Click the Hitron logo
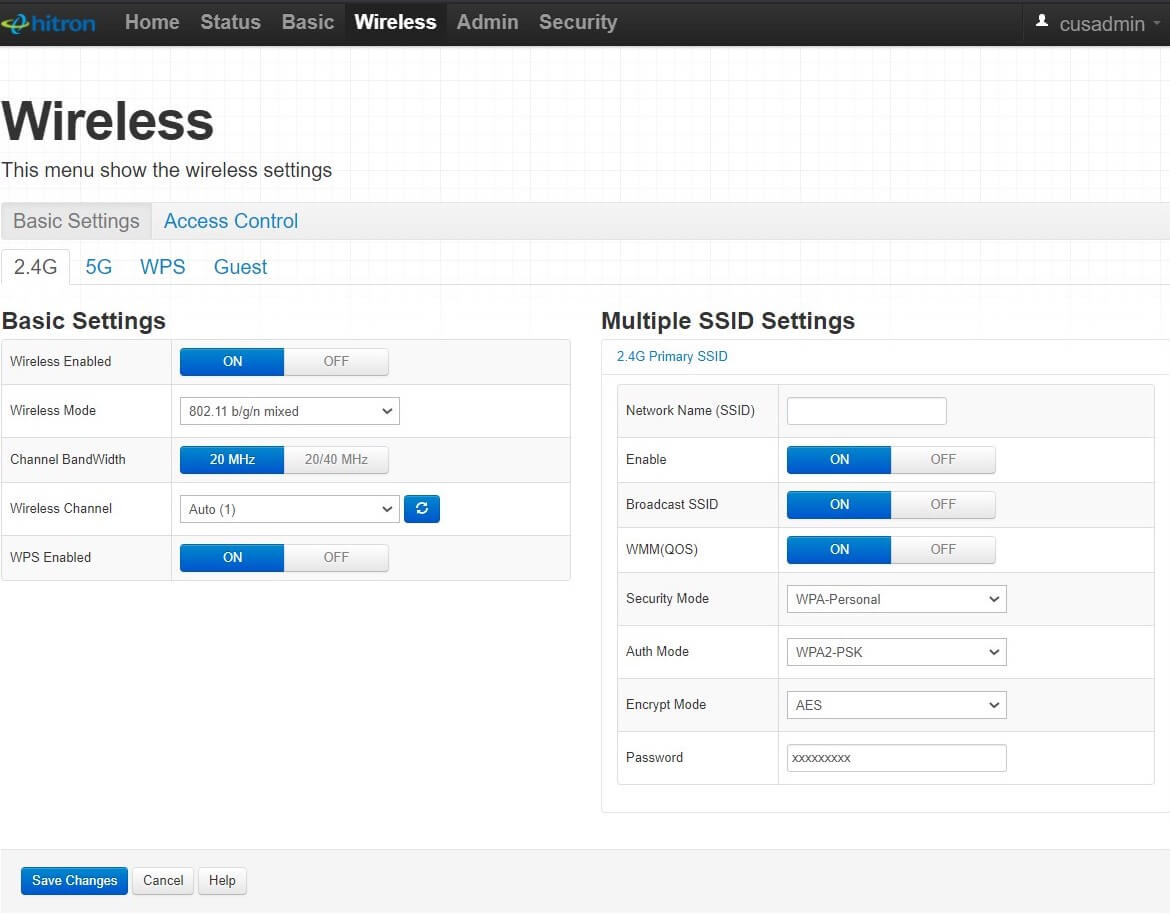The height and width of the screenshot is (915, 1170). click(x=49, y=23)
